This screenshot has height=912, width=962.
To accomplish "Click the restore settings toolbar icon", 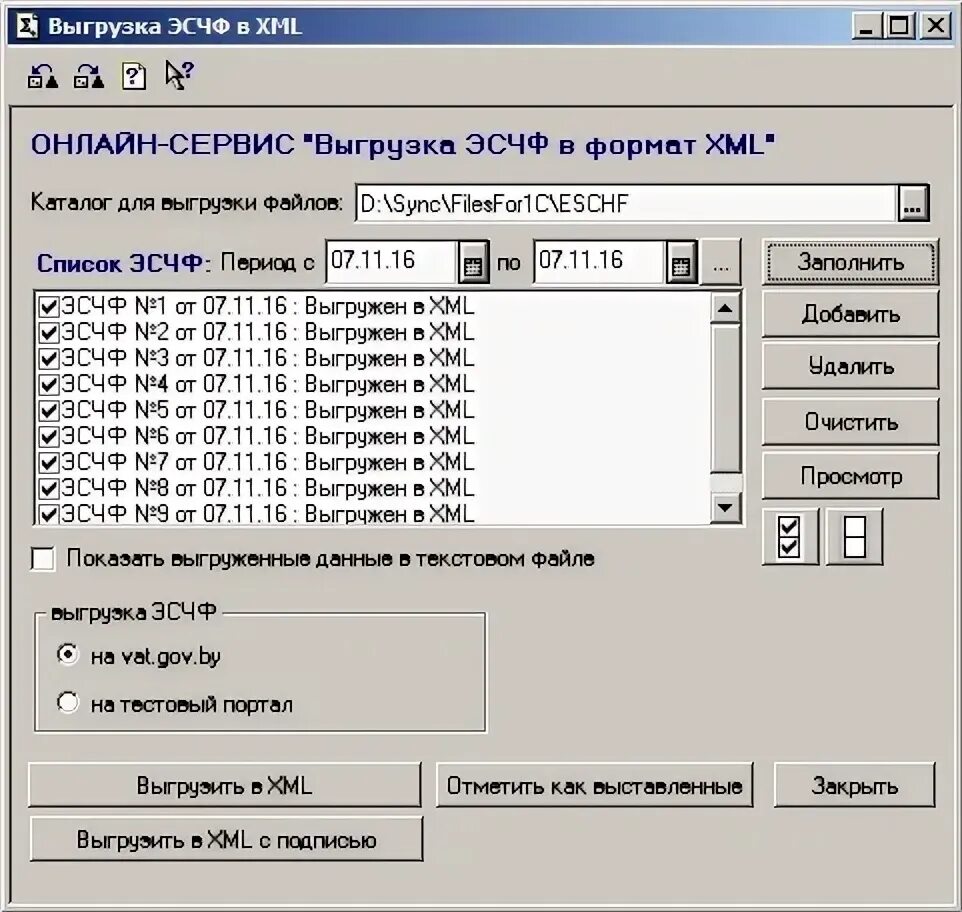I will coord(43,77).
